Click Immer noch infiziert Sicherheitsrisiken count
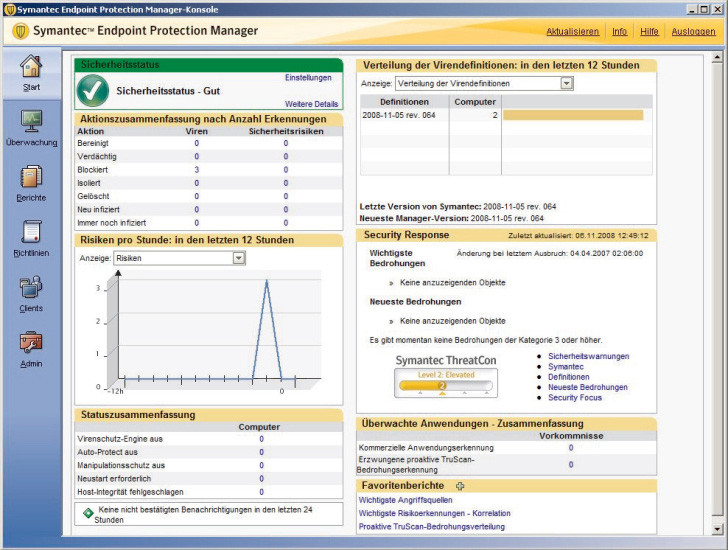This screenshot has height=550, width=728. [x=286, y=223]
